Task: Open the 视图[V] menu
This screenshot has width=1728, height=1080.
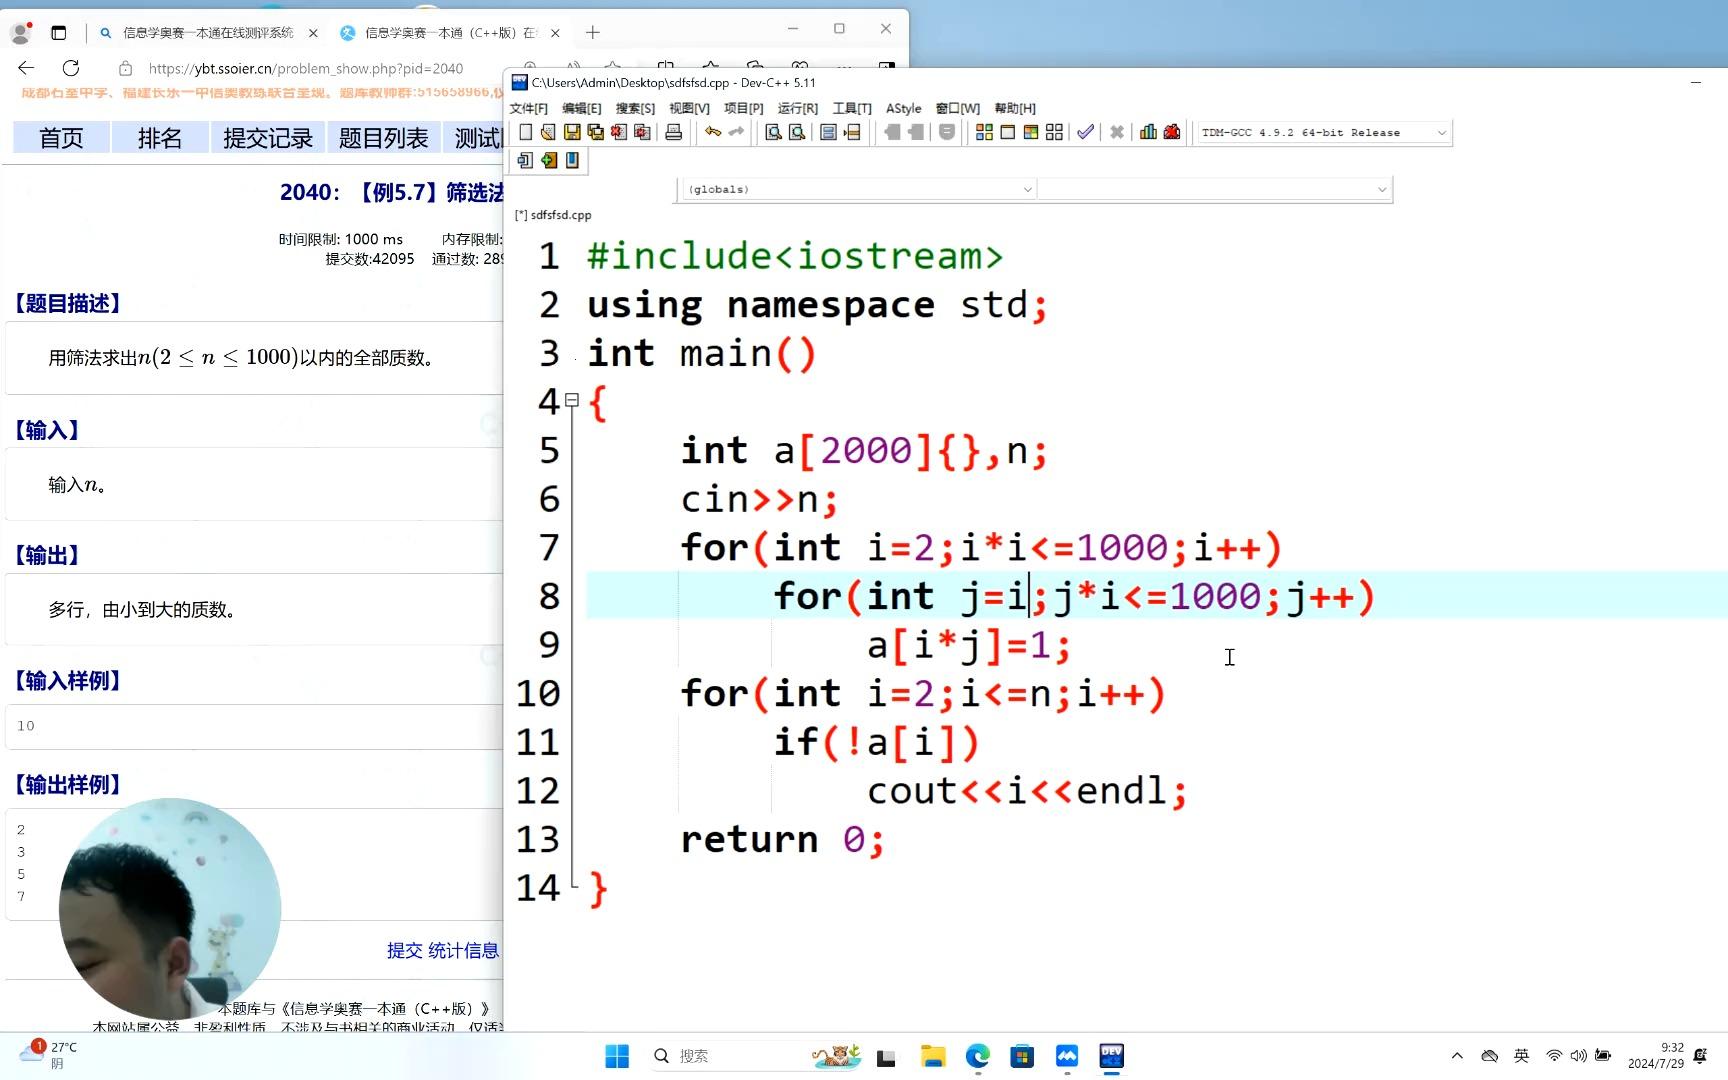Action: tap(689, 108)
